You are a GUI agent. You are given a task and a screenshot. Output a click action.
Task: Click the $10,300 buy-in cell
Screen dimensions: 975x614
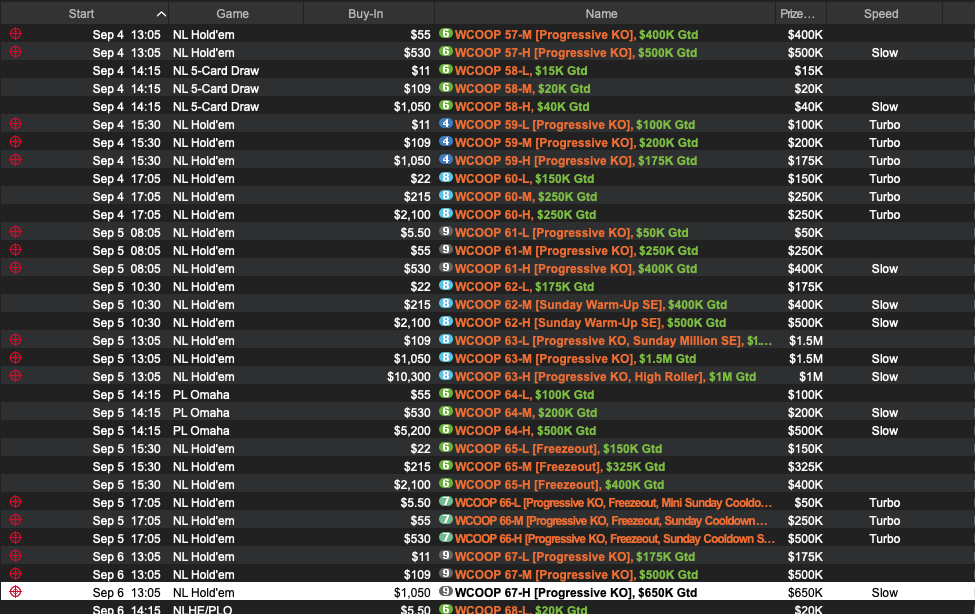(x=409, y=378)
